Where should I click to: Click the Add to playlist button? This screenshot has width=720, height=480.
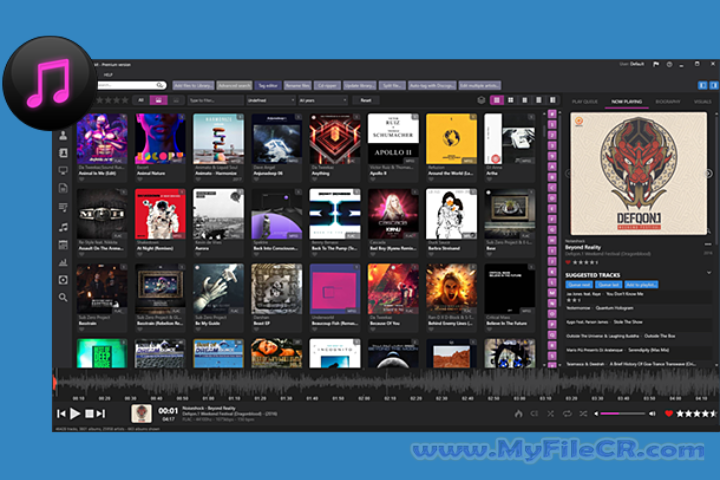[641, 285]
